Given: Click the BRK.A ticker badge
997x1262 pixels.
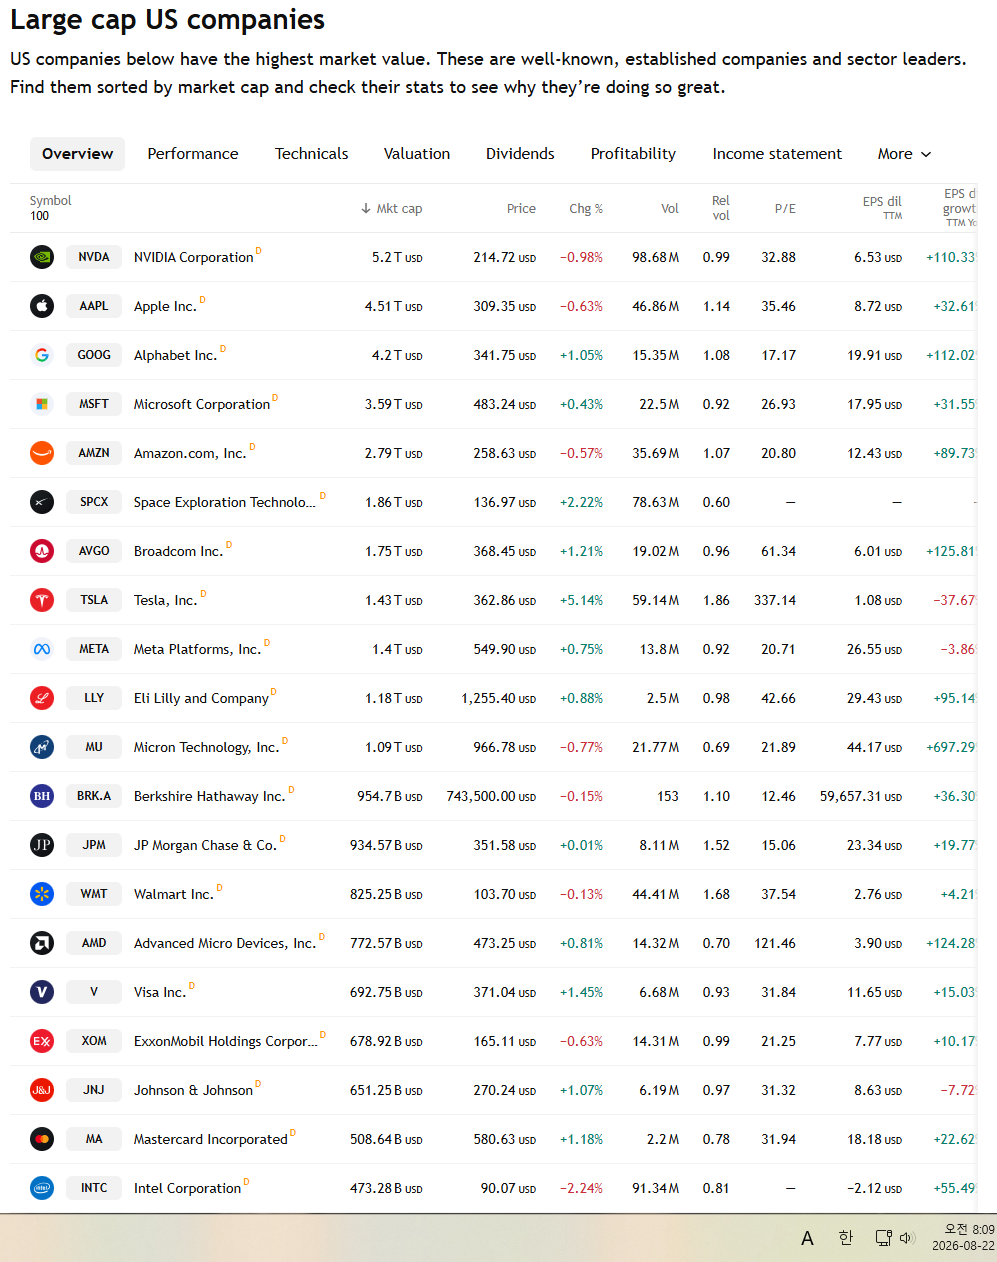Looking at the screenshot, I should [94, 796].
